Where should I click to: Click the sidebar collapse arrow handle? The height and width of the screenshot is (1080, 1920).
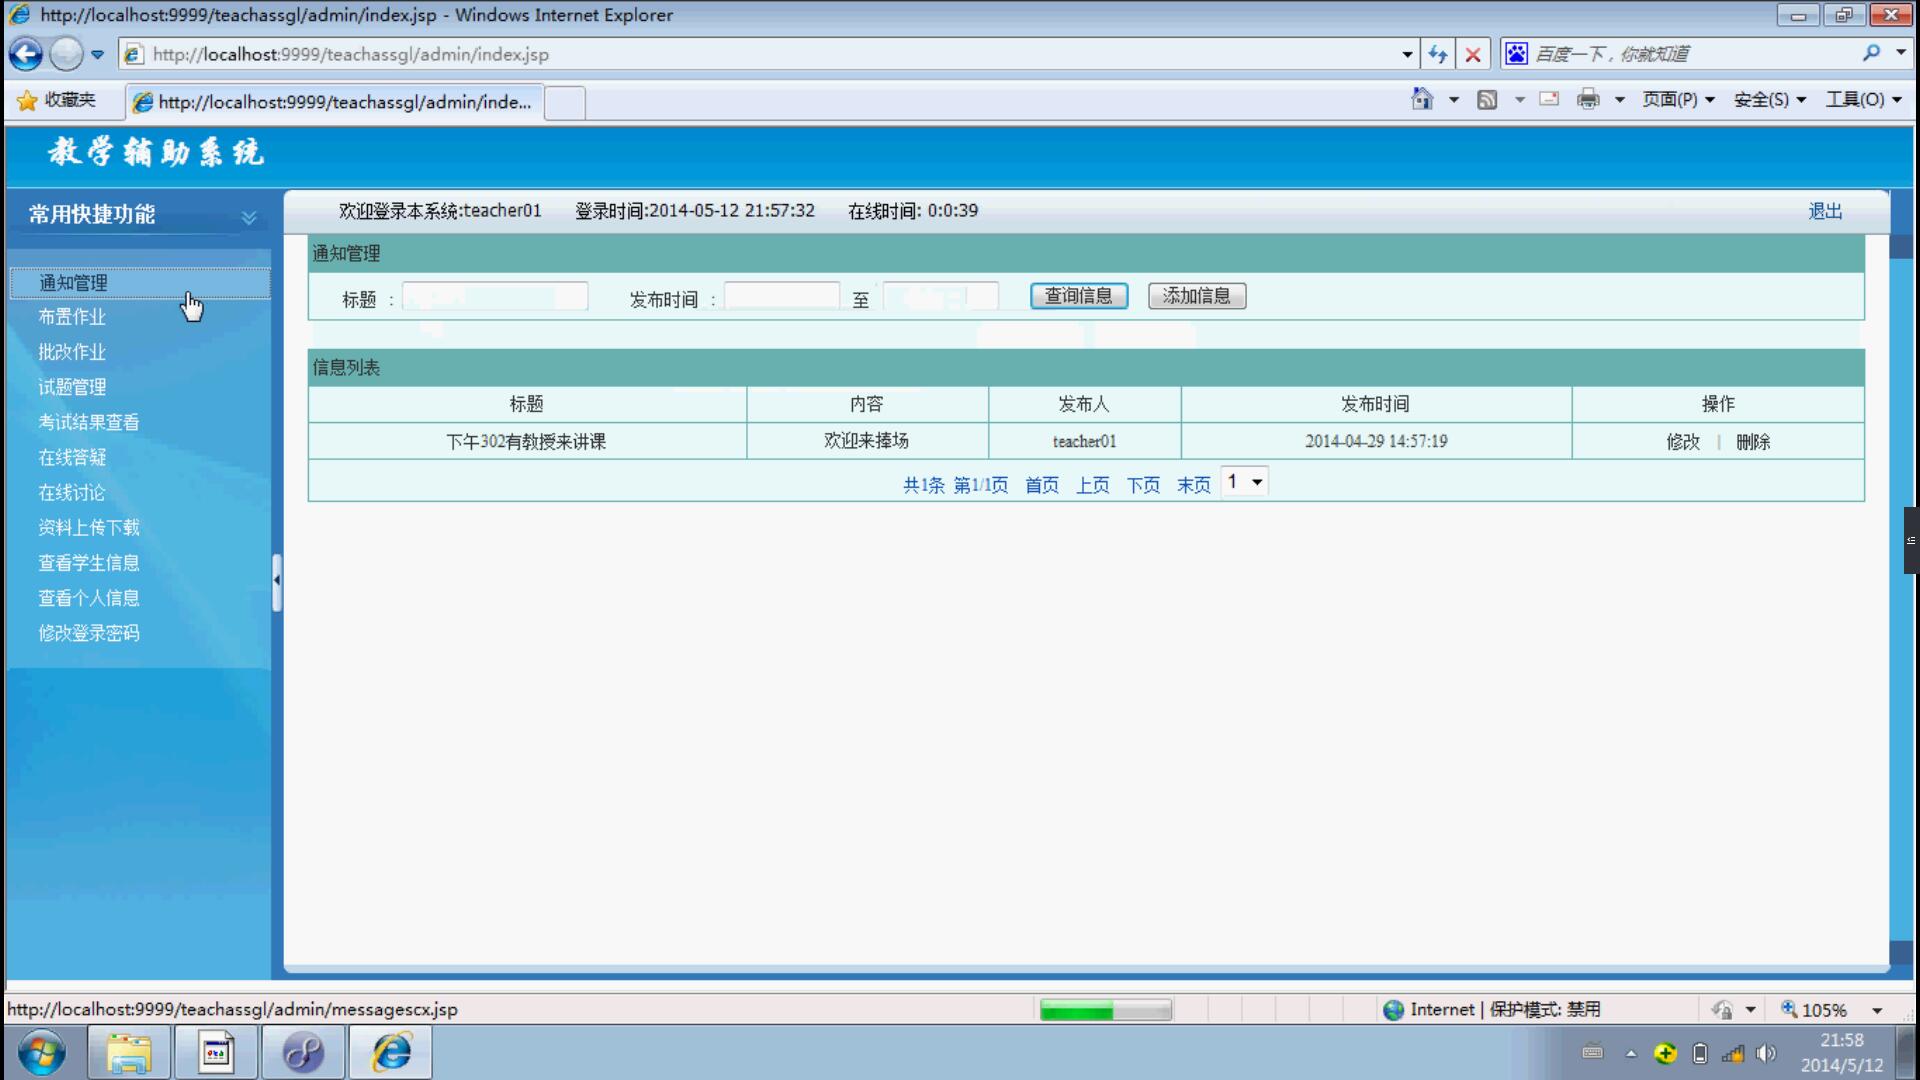pyautogui.click(x=277, y=582)
